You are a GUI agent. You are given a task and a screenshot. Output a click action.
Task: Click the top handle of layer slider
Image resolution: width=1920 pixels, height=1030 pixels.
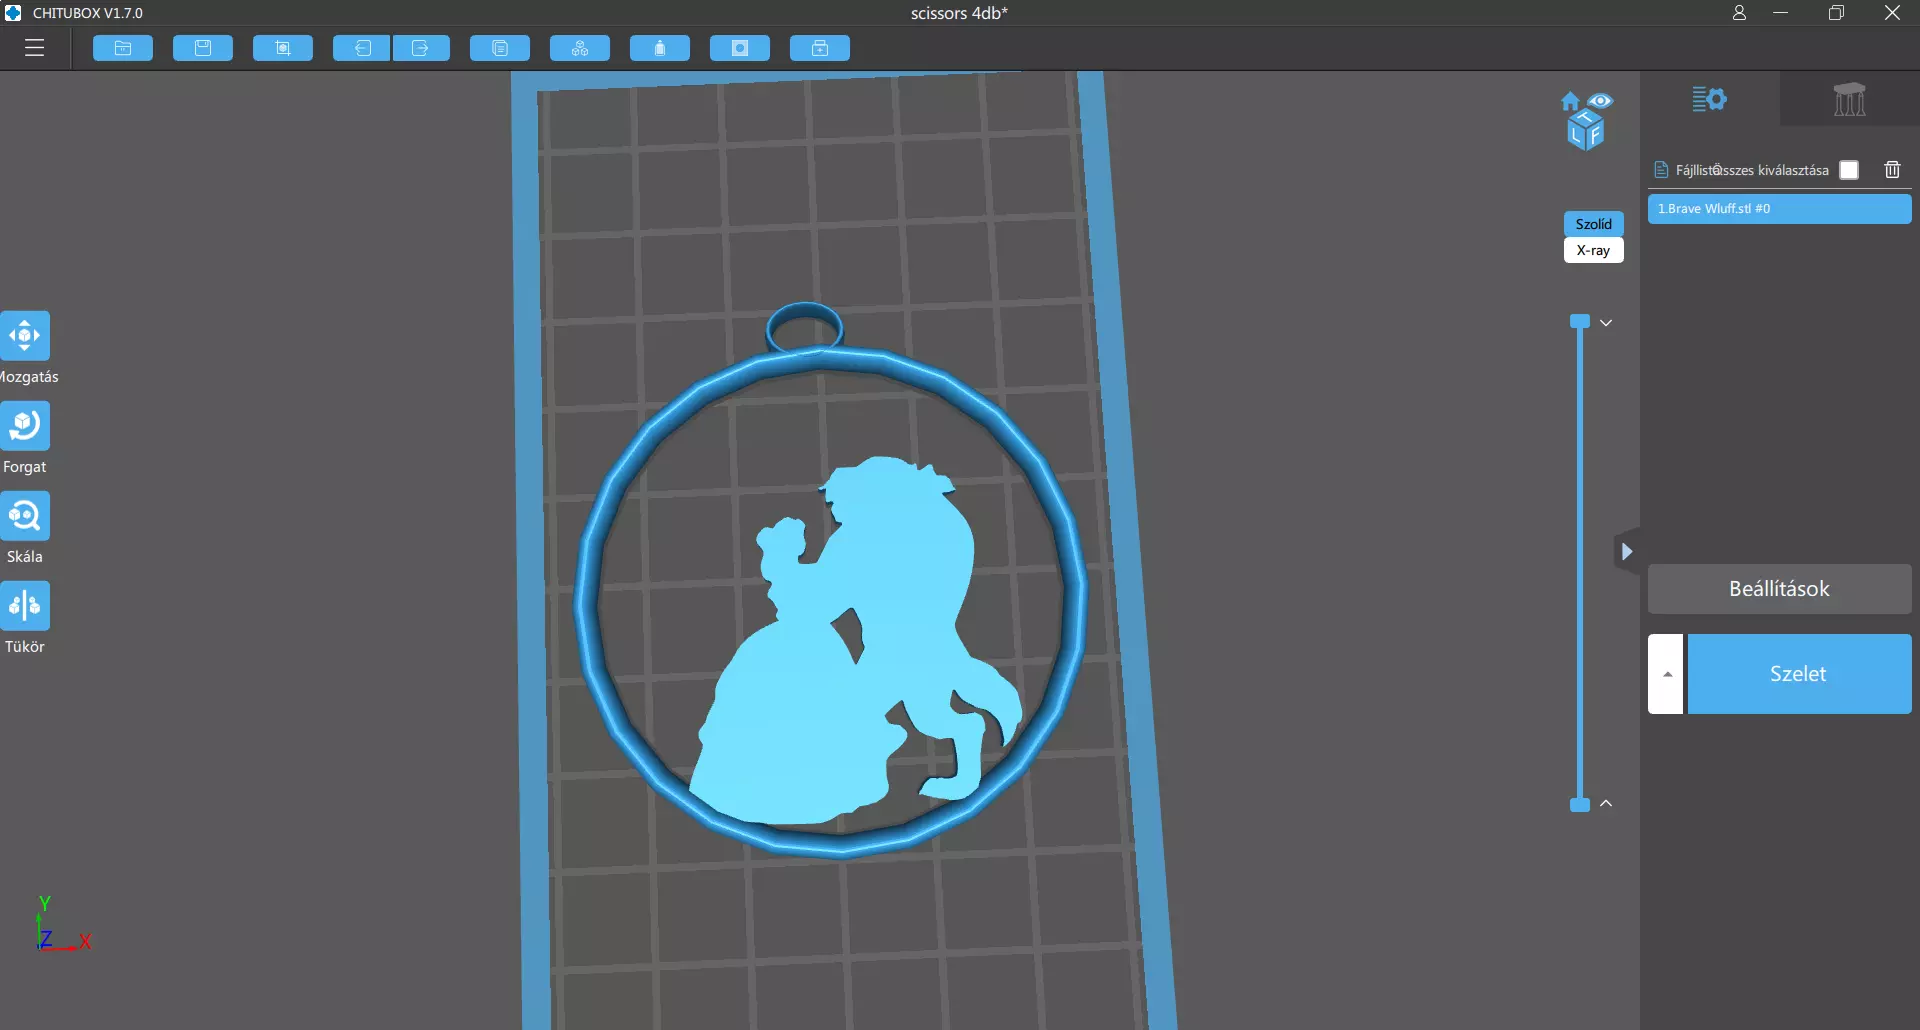[1580, 321]
